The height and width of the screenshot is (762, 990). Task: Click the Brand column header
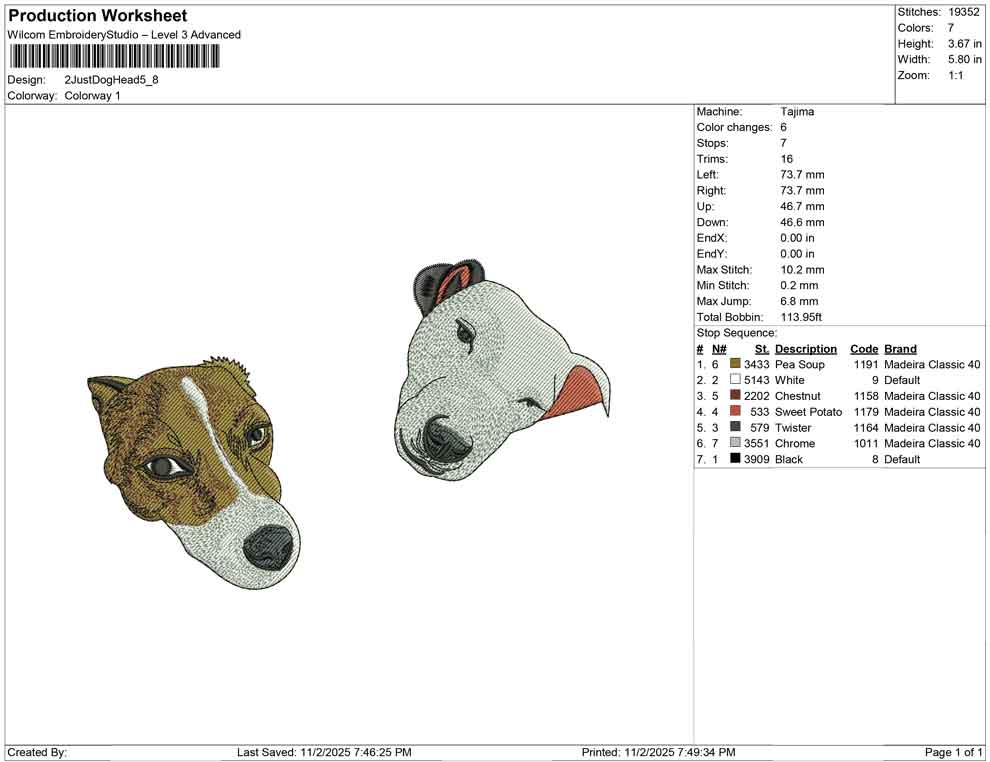click(900, 348)
